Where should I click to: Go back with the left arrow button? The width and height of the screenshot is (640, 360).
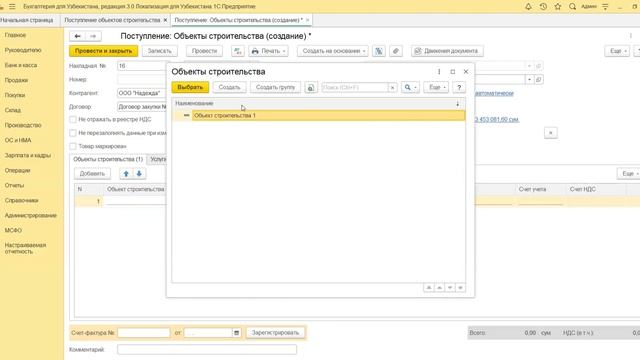tap(78, 36)
